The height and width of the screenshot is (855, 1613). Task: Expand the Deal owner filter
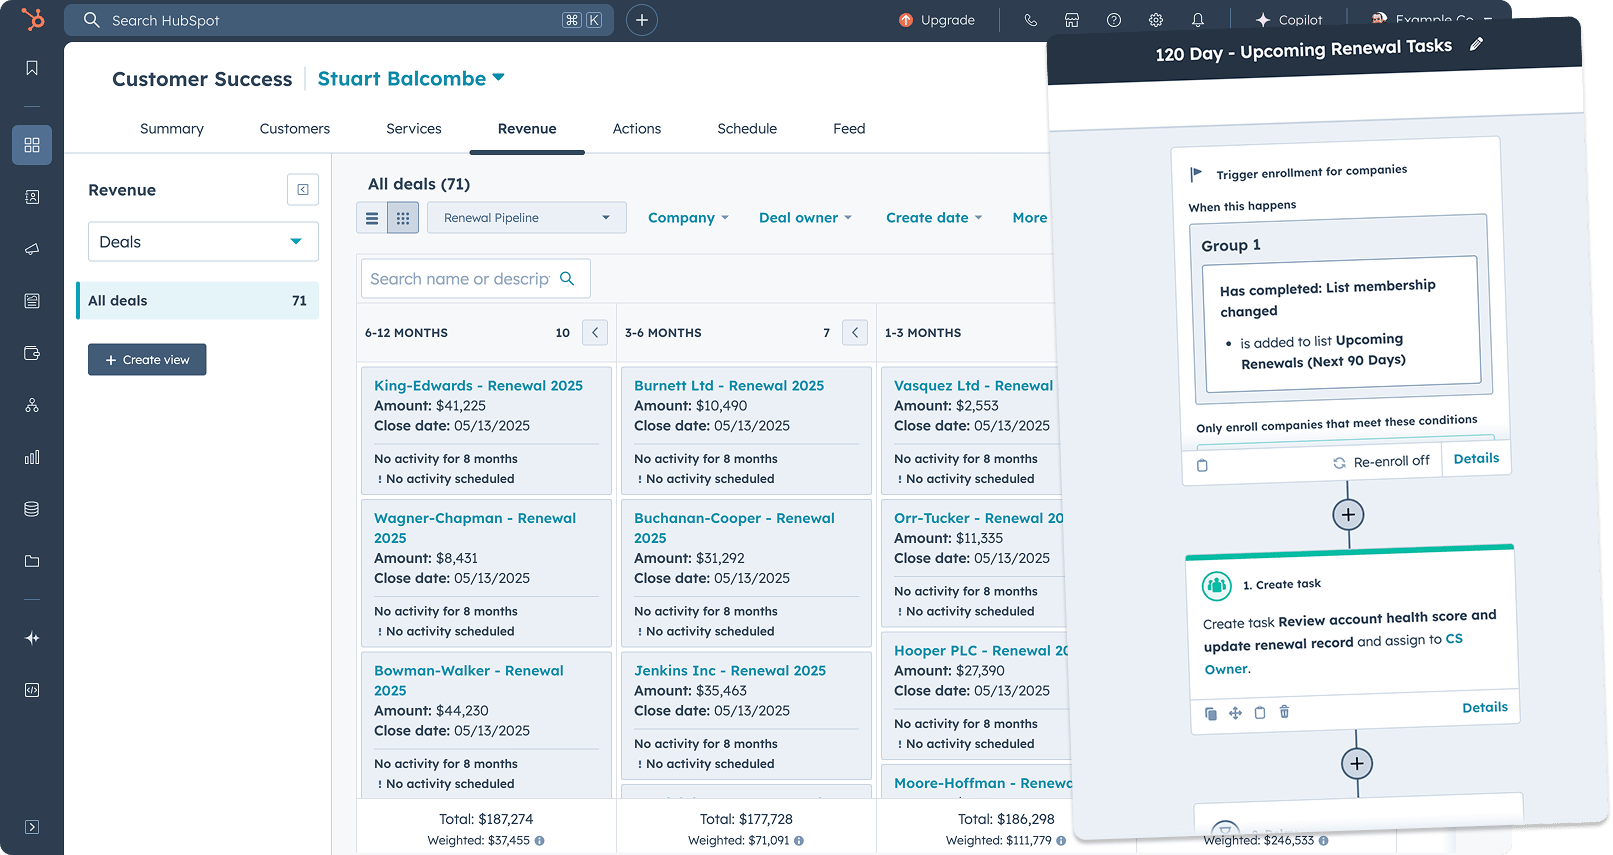click(805, 218)
